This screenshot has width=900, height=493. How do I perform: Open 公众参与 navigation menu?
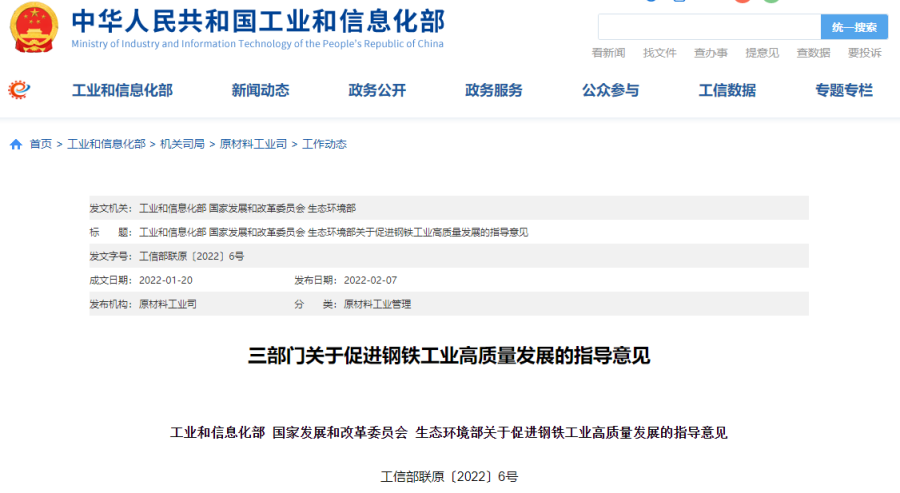point(611,90)
